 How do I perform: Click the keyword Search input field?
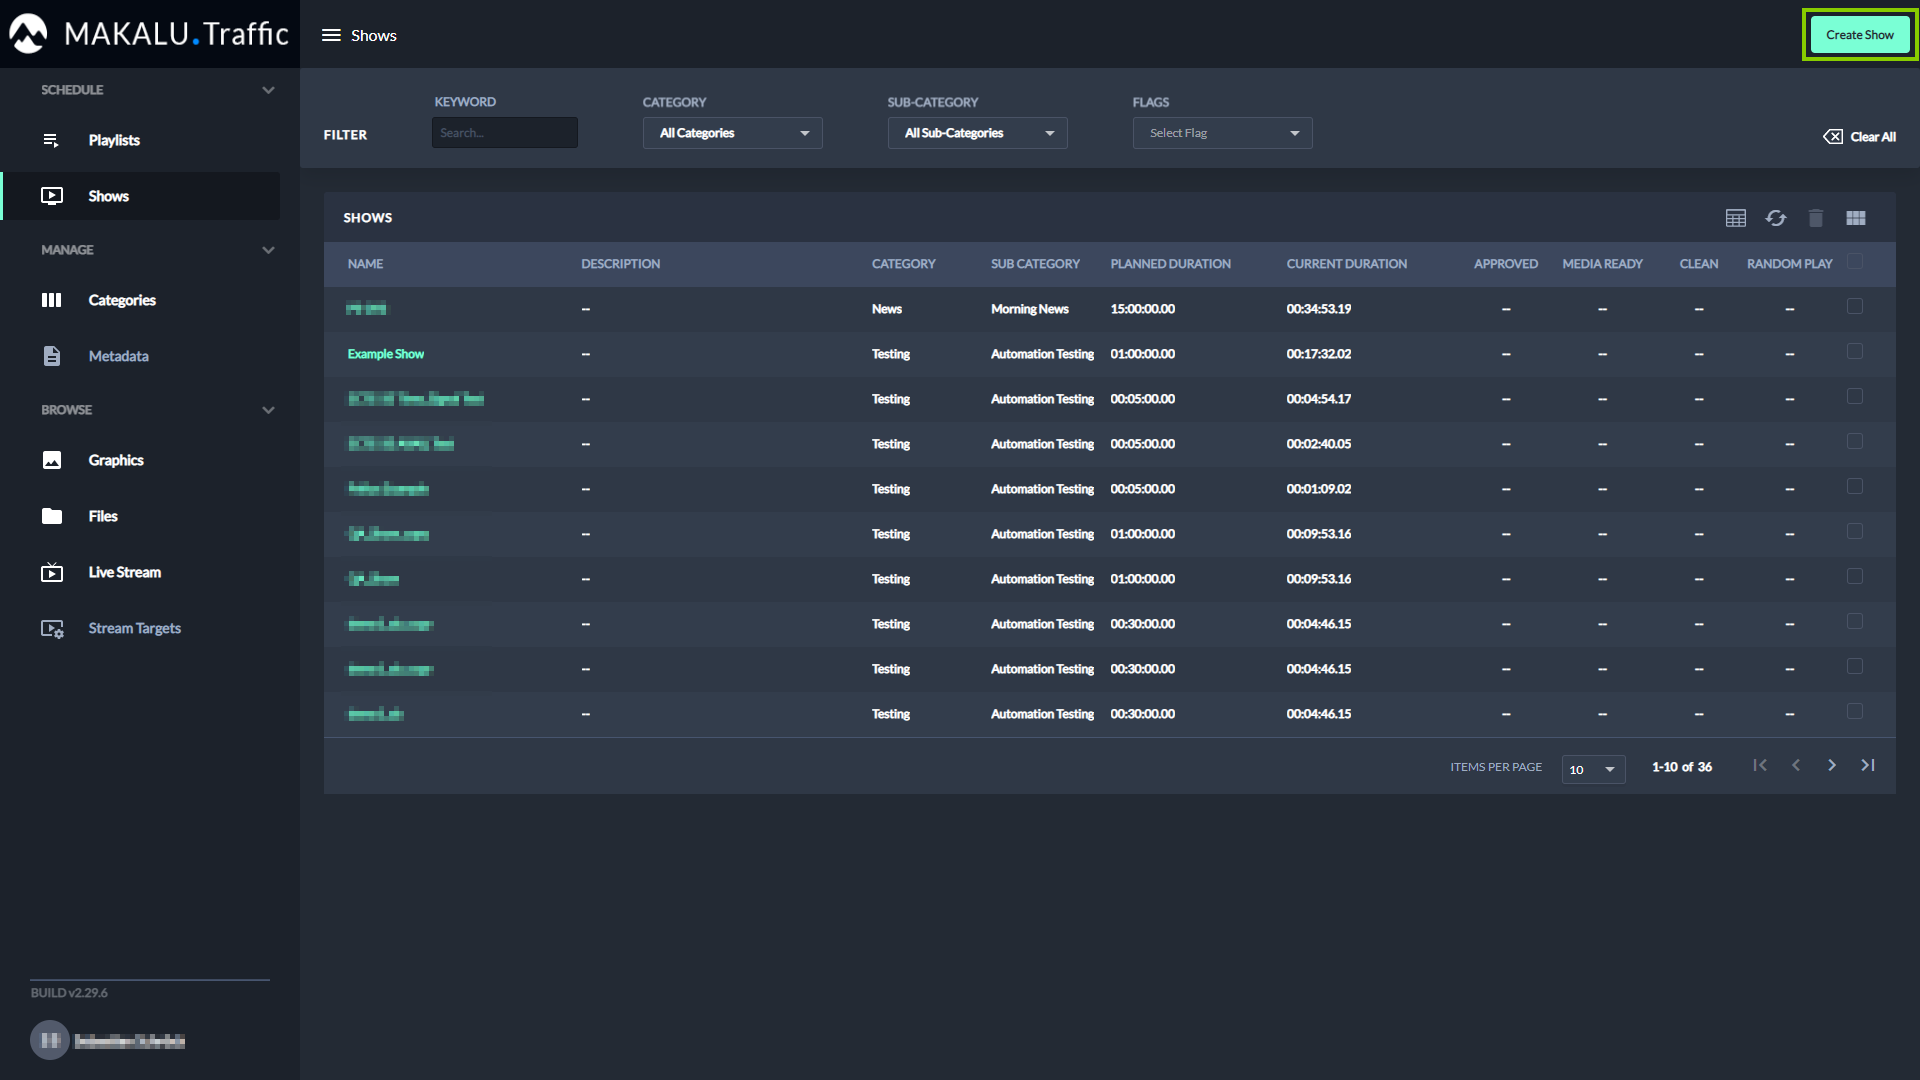504,133
